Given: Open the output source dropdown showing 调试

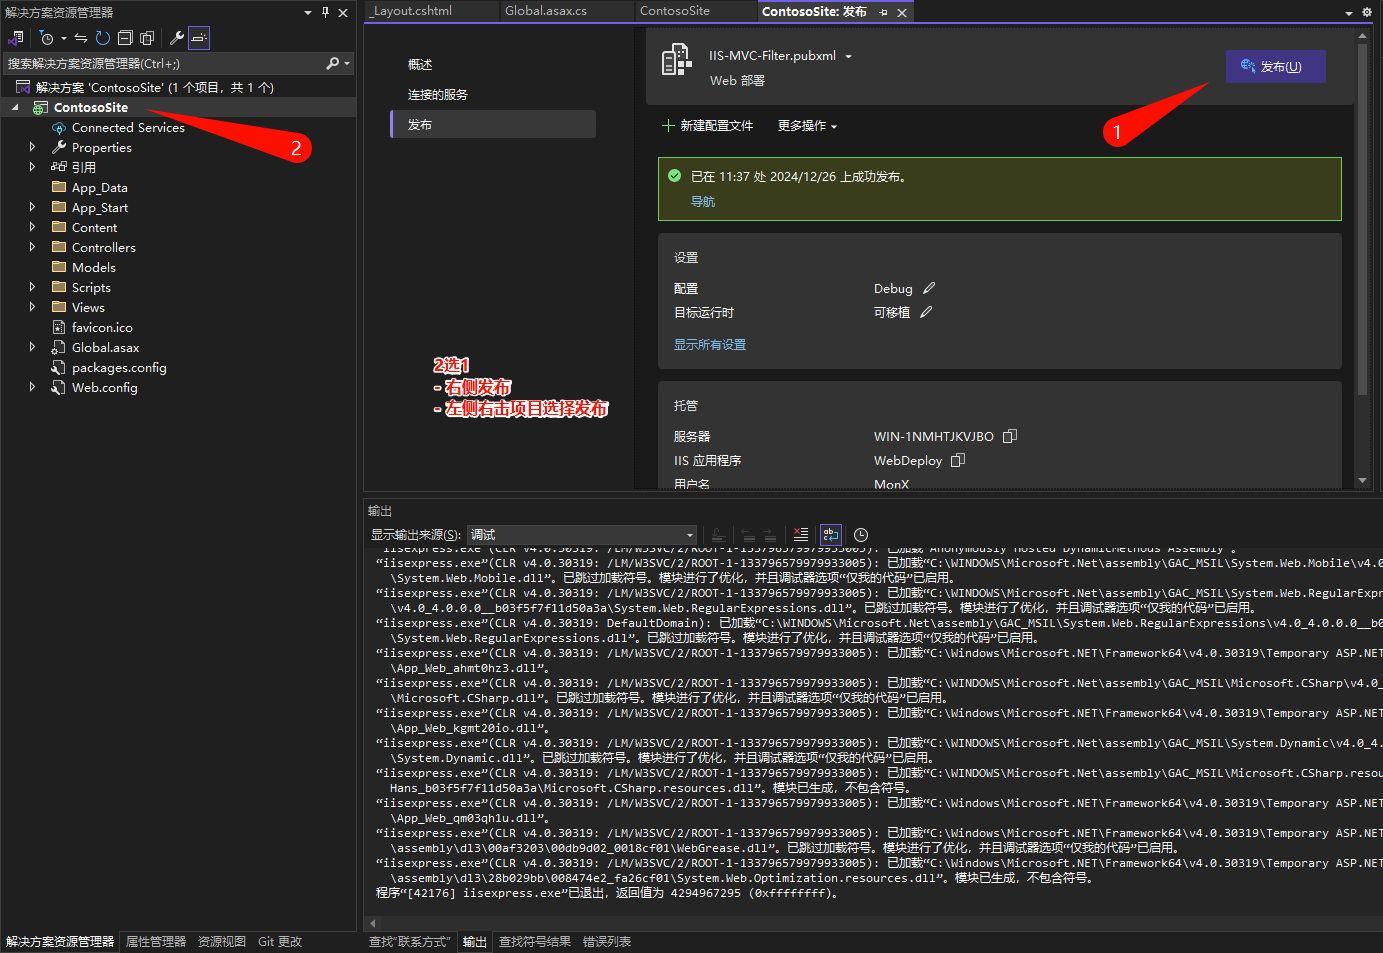Looking at the screenshot, I should (582, 535).
